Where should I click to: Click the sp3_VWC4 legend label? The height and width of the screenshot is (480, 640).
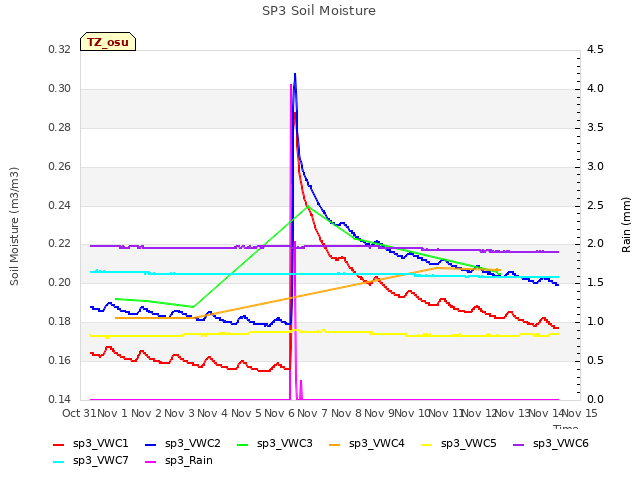coord(376,443)
